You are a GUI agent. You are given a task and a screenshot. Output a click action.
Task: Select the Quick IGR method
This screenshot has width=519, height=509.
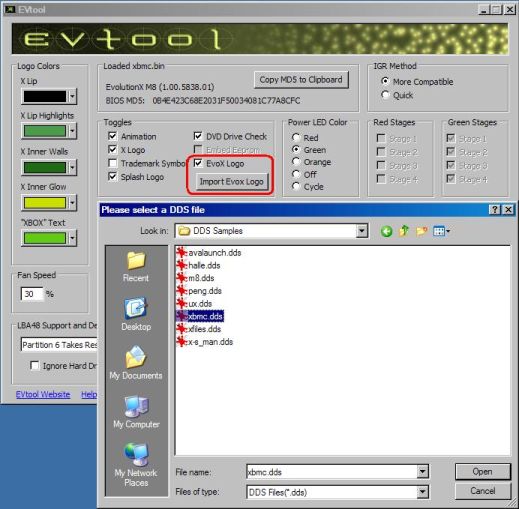coord(385,95)
